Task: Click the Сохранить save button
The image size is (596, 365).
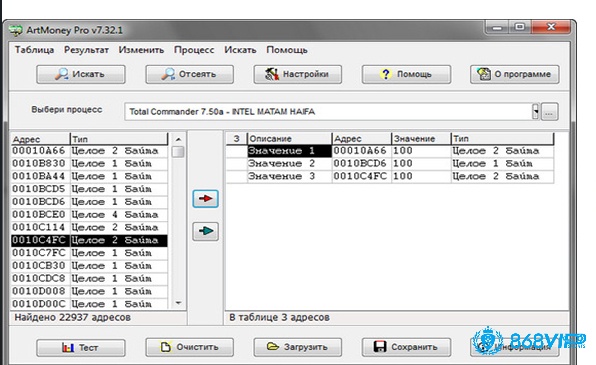Action: 406,347
